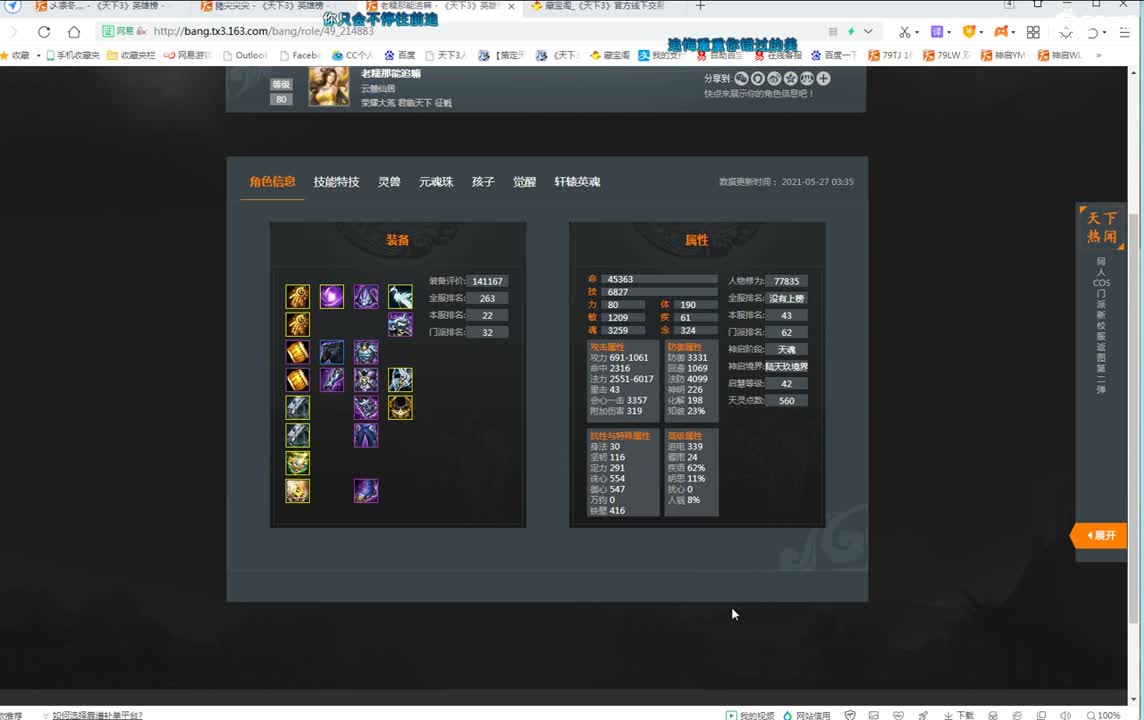The height and width of the screenshot is (720, 1144).
Task: Select equipment score value 141167
Action: 487,281
